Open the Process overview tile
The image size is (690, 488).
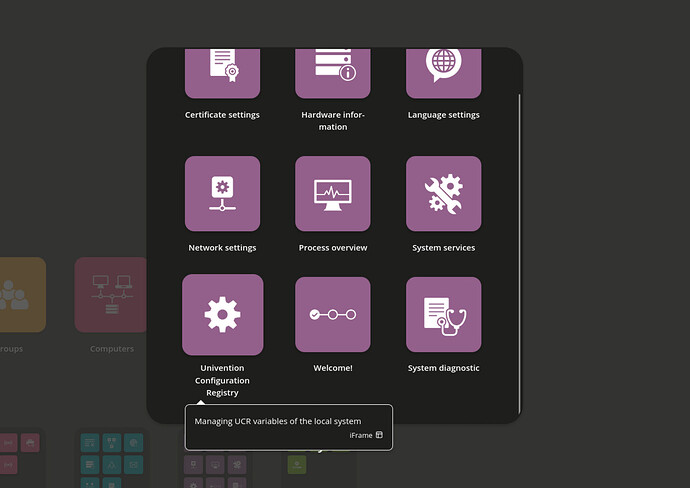(x=333, y=194)
